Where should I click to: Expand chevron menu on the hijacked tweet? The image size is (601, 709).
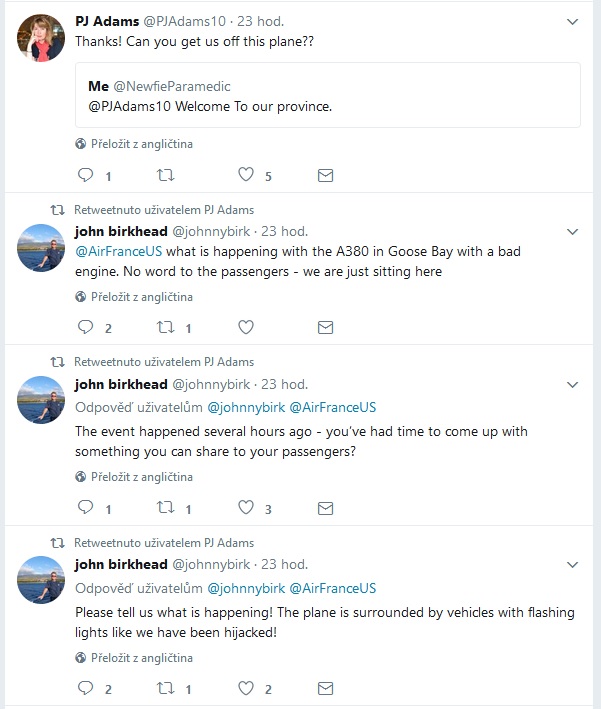tap(573, 565)
